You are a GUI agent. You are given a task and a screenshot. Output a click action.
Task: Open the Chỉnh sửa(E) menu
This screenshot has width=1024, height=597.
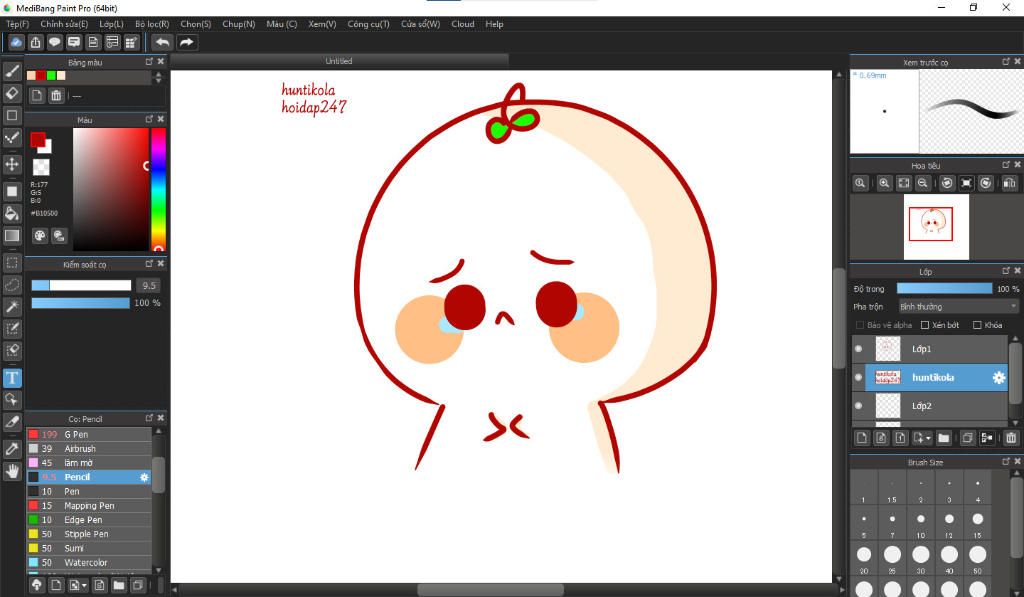[x=64, y=24]
